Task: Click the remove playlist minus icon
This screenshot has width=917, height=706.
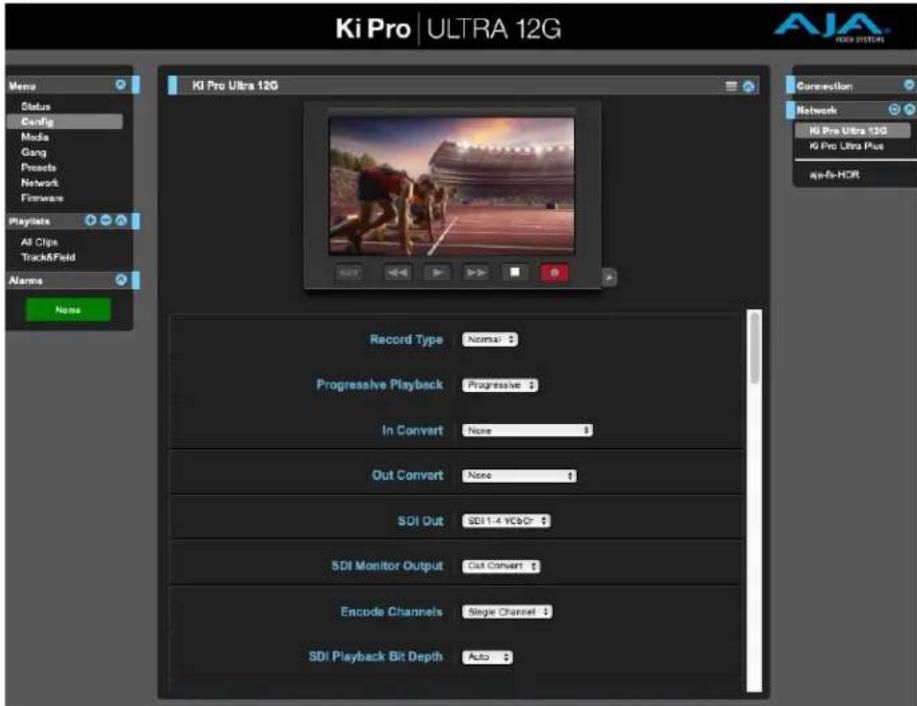Action: [x=106, y=221]
